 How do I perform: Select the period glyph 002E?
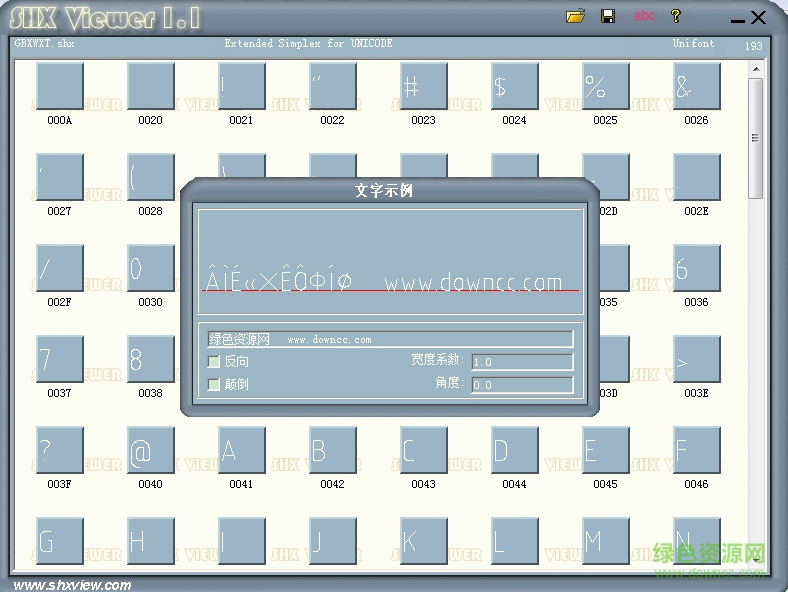click(696, 177)
